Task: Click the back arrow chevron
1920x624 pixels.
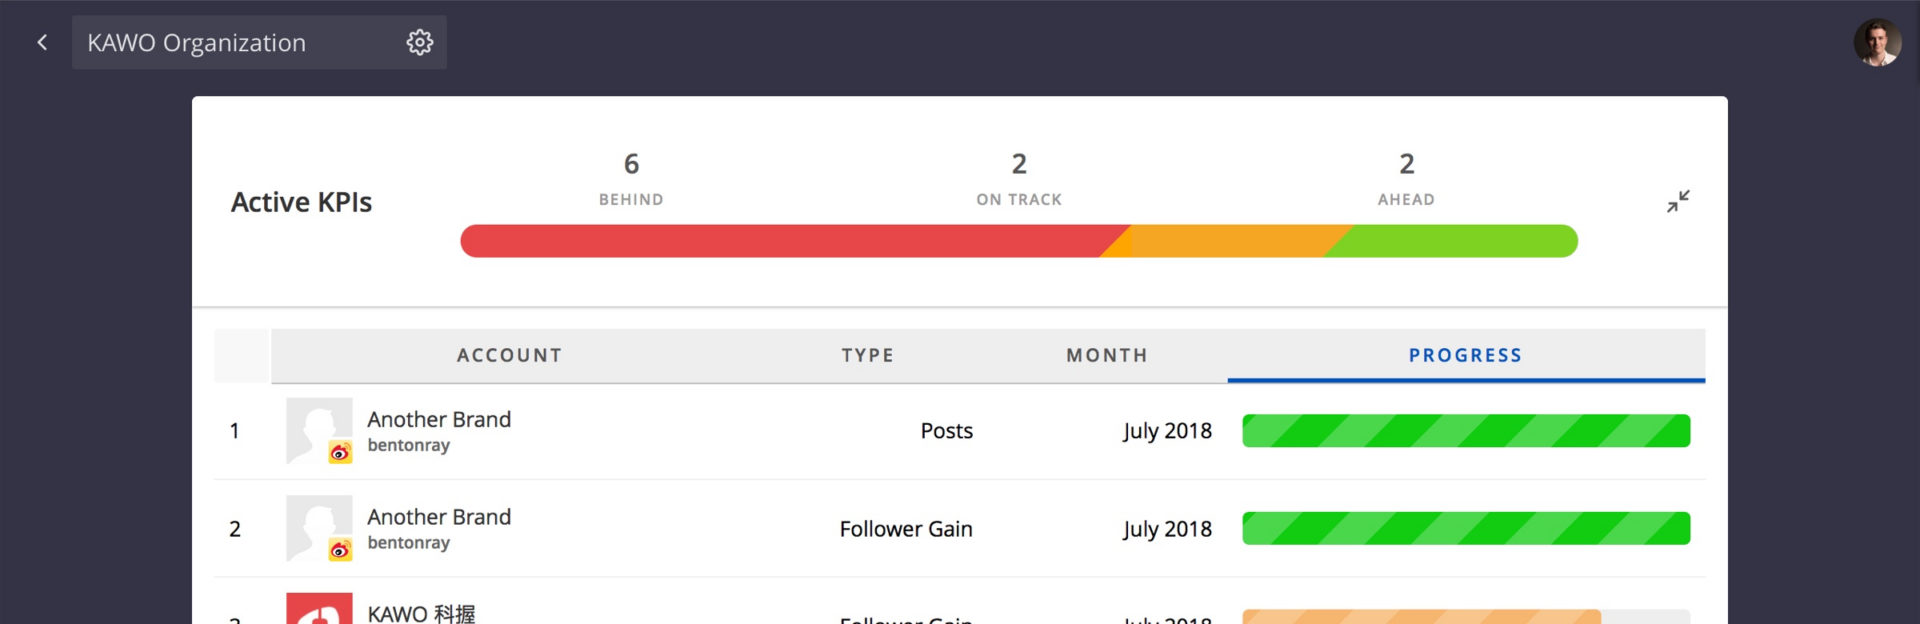Action: (40, 42)
